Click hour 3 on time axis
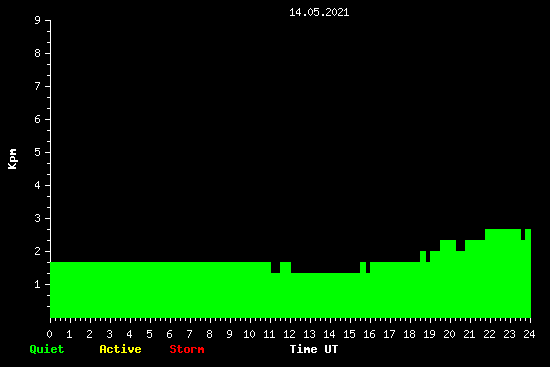Screen dimensions: 550x367 click(x=109, y=334)
